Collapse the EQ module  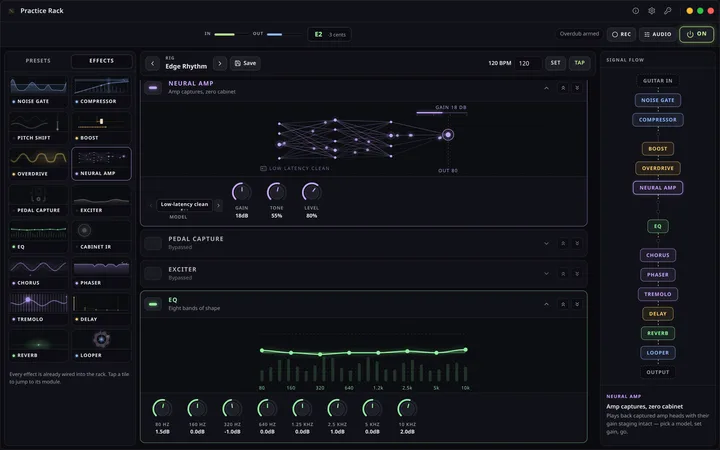[546, 304]
